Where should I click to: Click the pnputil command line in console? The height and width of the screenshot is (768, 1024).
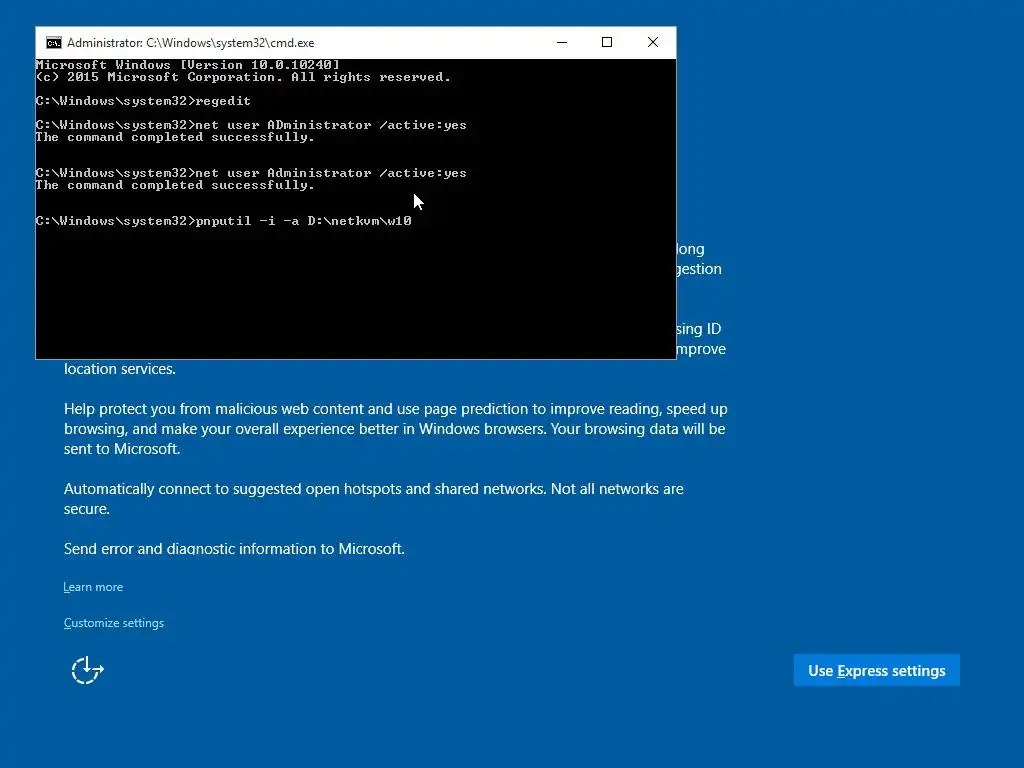[223, 221]
